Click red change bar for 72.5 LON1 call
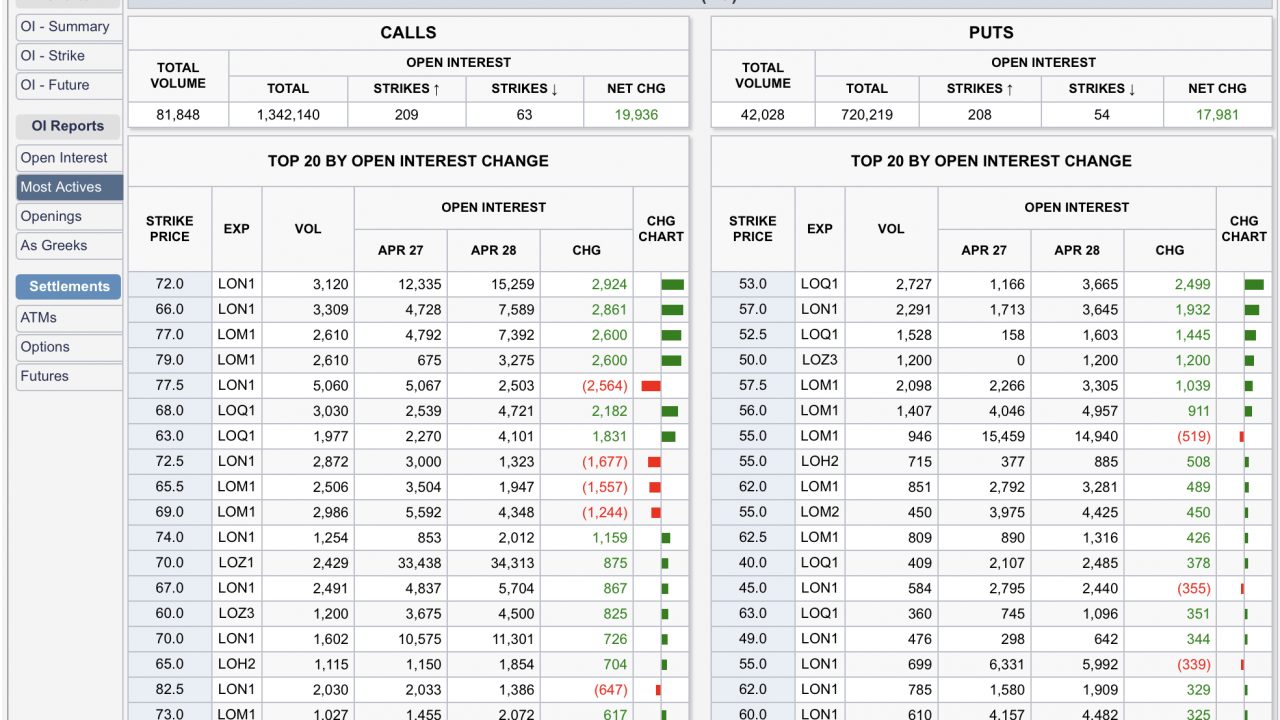The width and height of the screenshot is (1280, 720). tap(654, 462)
